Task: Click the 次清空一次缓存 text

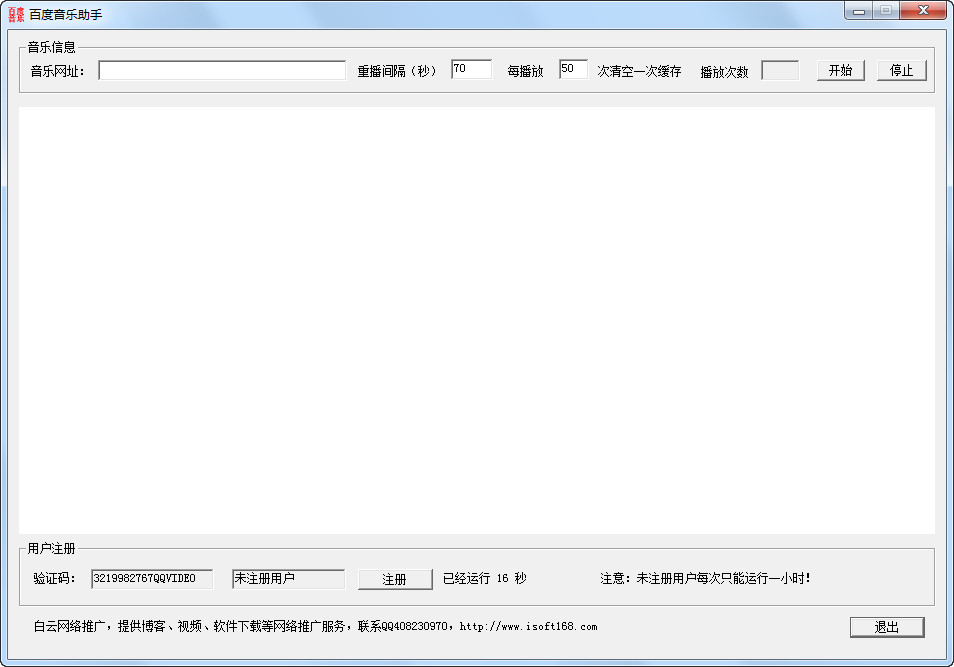Action: [x=639, y=71]
